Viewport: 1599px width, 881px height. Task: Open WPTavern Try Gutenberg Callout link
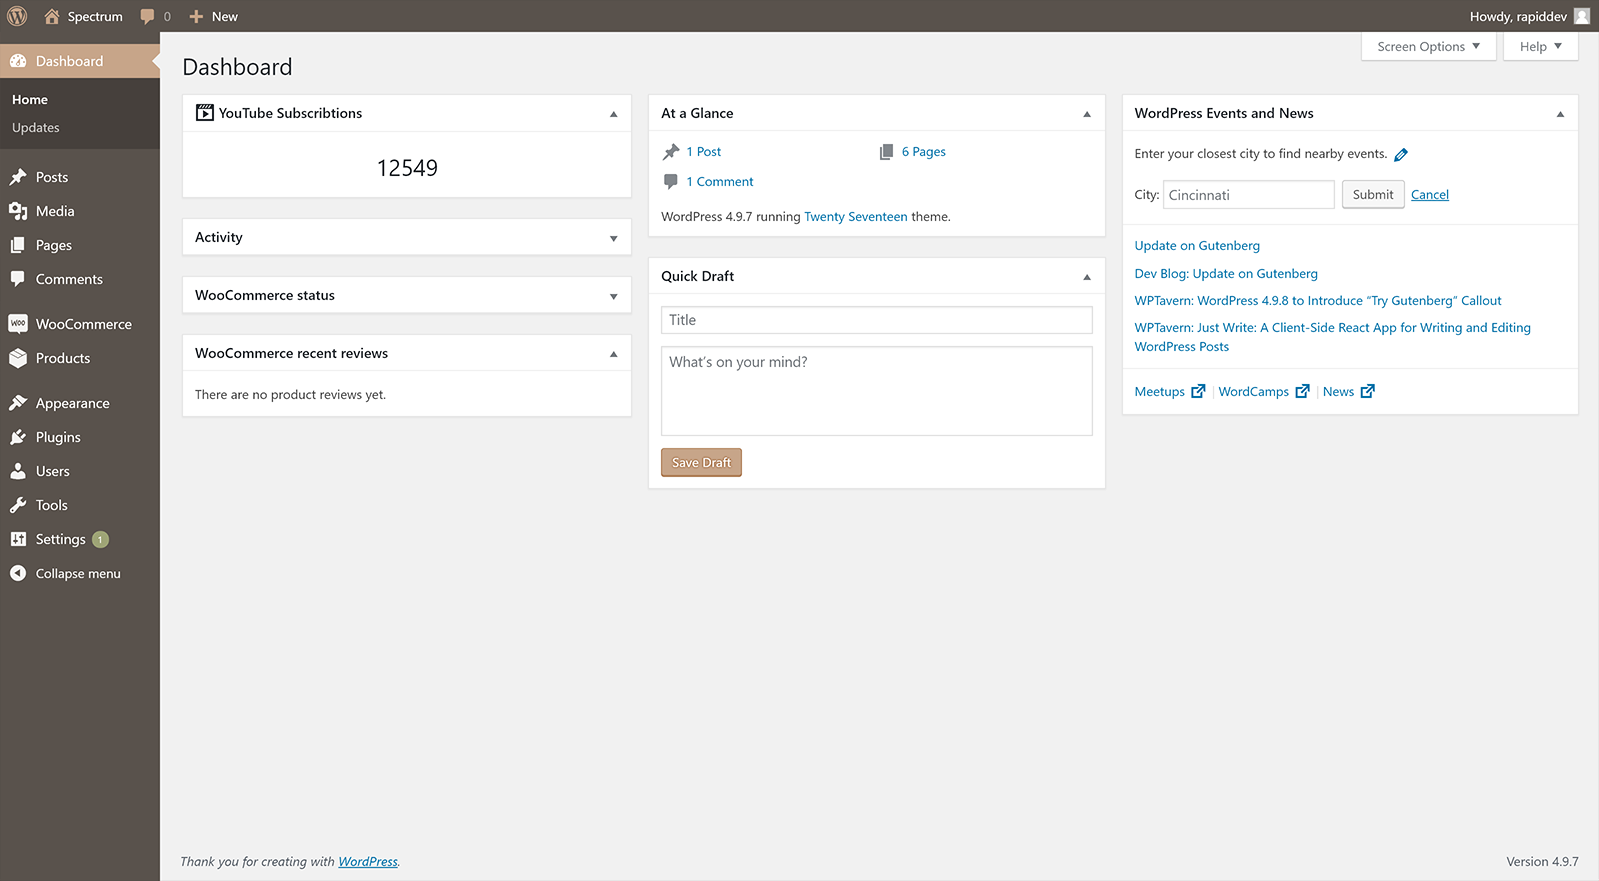pyautogui.click(x=1318, y=300)
